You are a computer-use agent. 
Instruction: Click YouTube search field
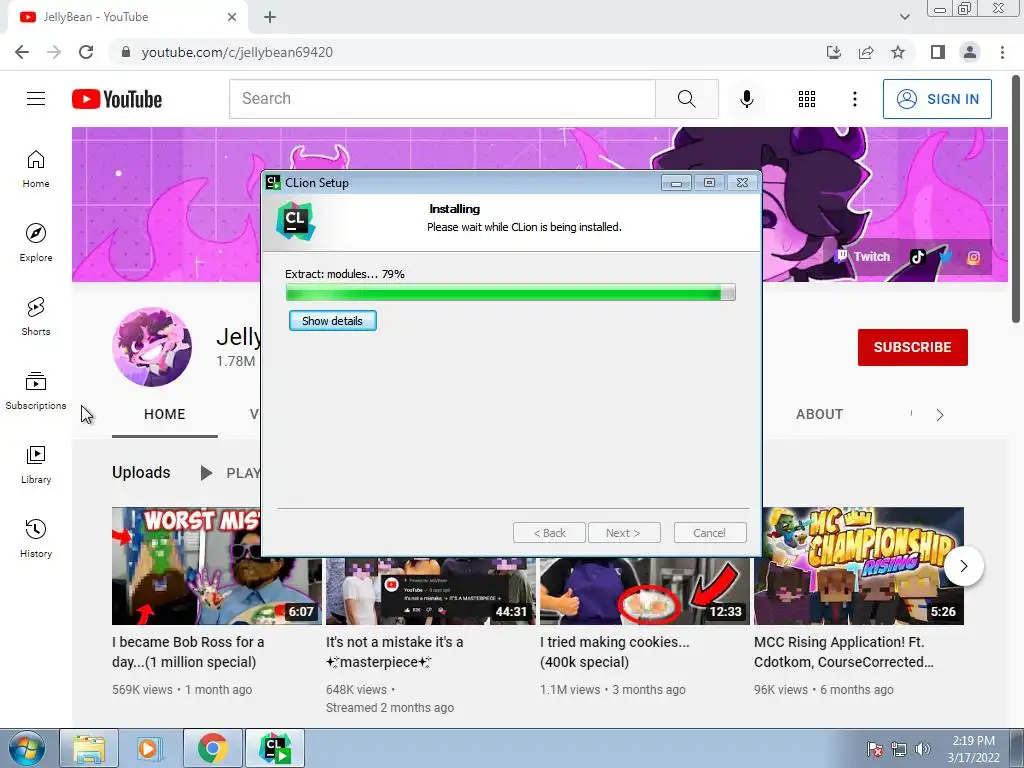point(442,99)
